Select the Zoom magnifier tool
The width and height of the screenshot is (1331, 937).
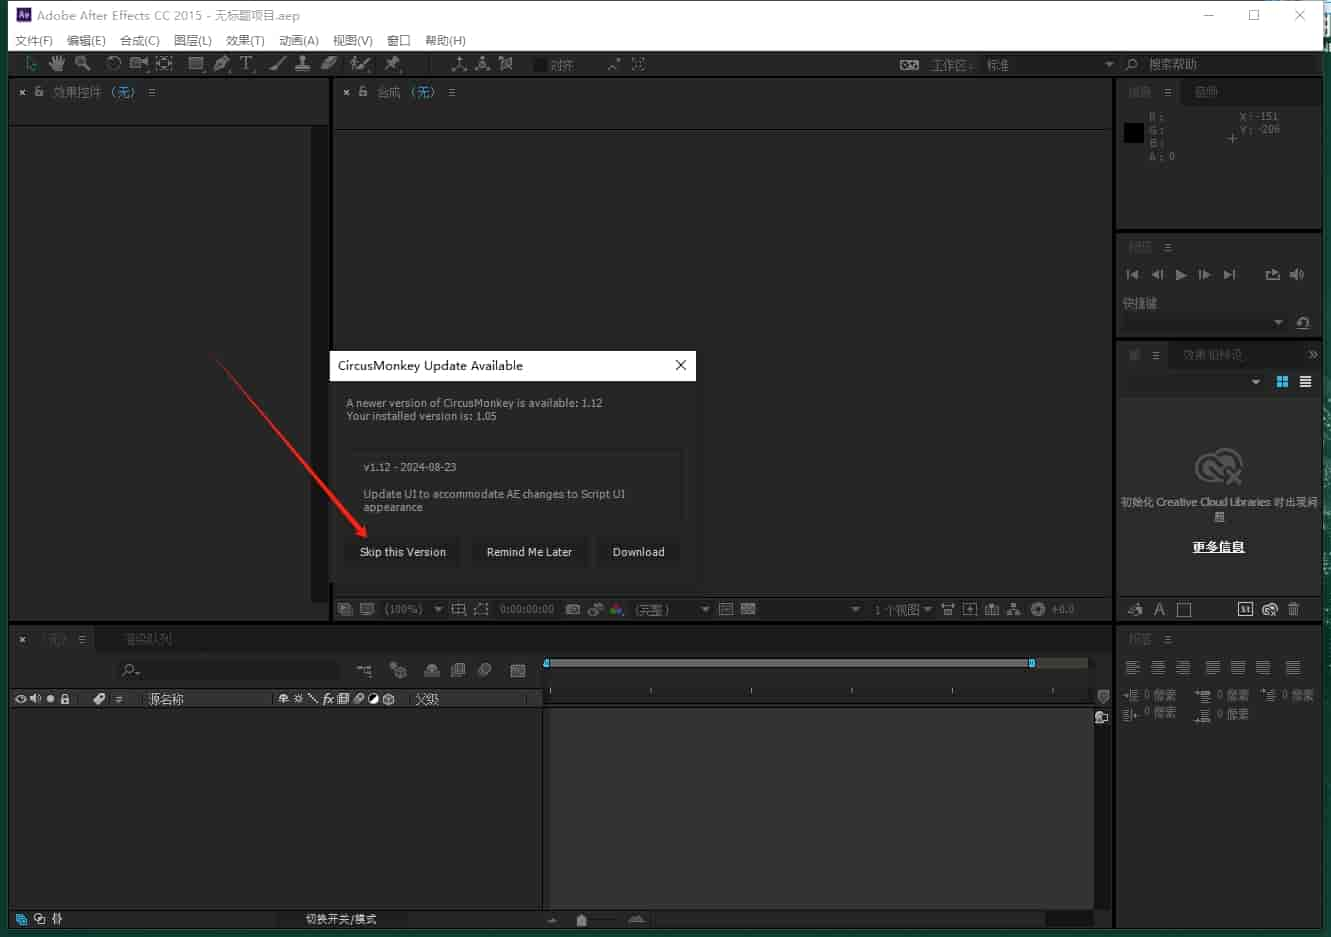pyautogui.click(x=83, y=64)
